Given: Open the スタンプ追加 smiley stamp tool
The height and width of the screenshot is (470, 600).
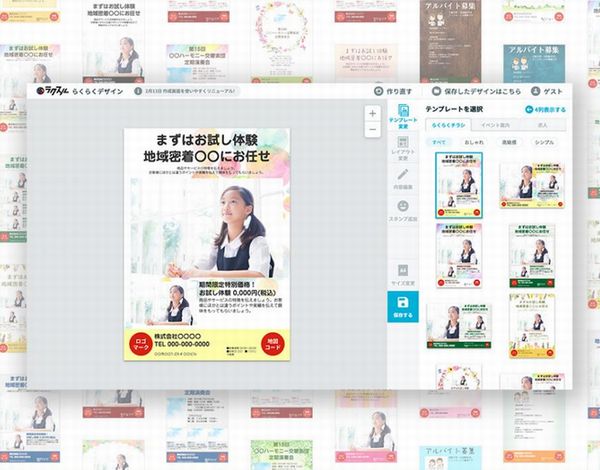Looking at the screenshot, I should click(x=403, y=210).
